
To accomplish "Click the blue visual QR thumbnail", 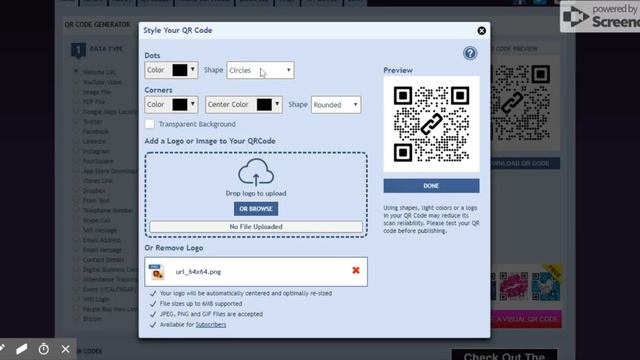I will [545, 286].
